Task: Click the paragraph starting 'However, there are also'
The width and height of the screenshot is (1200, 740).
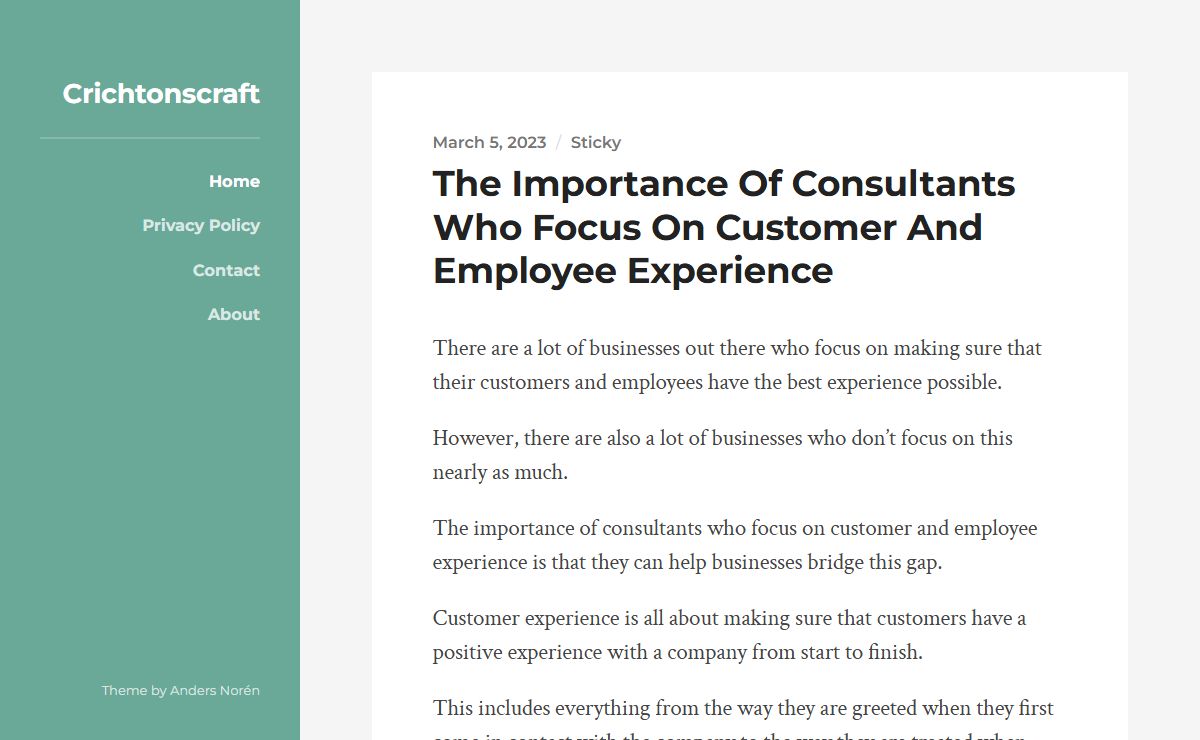Action: (723, 455)
